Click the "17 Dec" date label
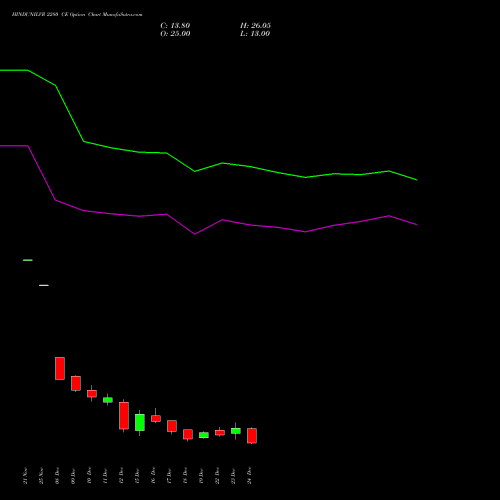 tap(169, 476)
